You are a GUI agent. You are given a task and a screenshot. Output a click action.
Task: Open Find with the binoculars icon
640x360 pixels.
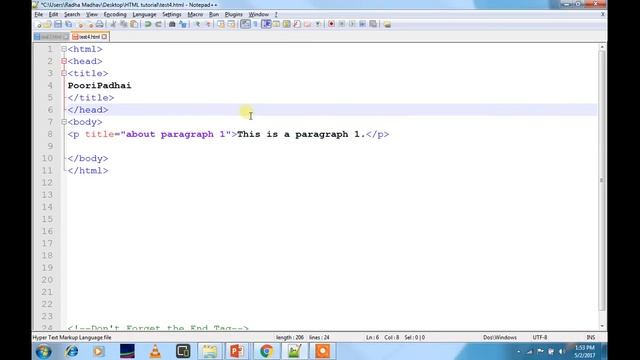click(x=172, y=24)
